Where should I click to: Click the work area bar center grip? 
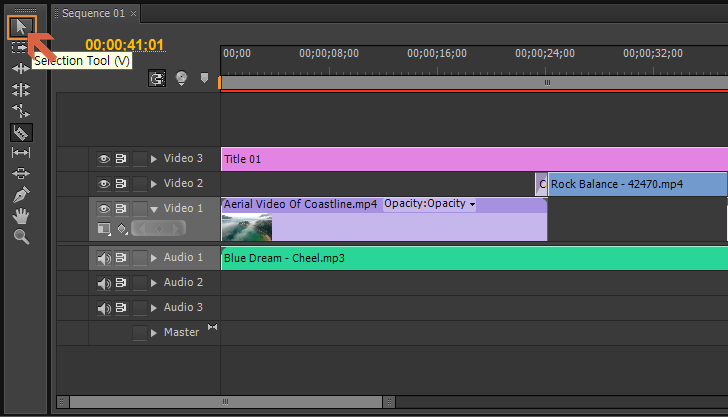(547, 83)
